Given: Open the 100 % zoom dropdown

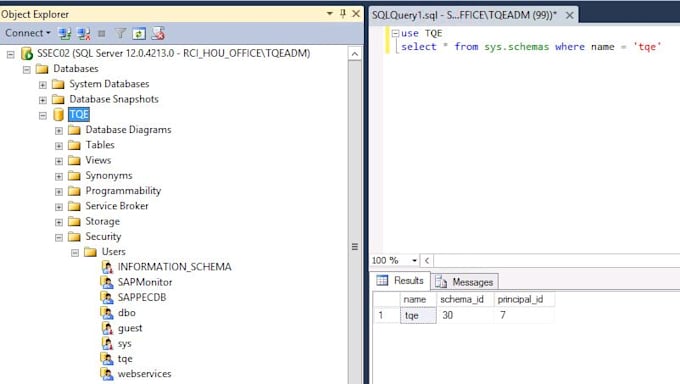Looking at the screenshot, I should click(x=414, y=260).
